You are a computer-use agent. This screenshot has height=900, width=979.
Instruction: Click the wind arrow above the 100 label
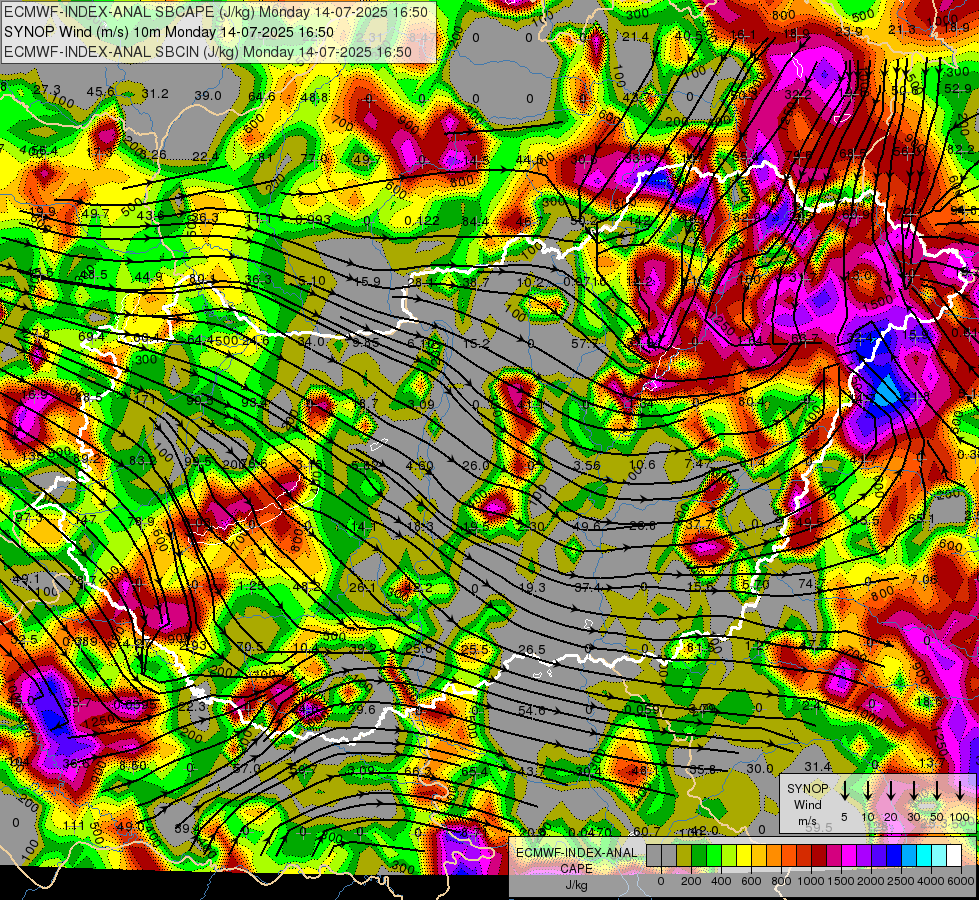pyautogui.click(x=960, y=790)
